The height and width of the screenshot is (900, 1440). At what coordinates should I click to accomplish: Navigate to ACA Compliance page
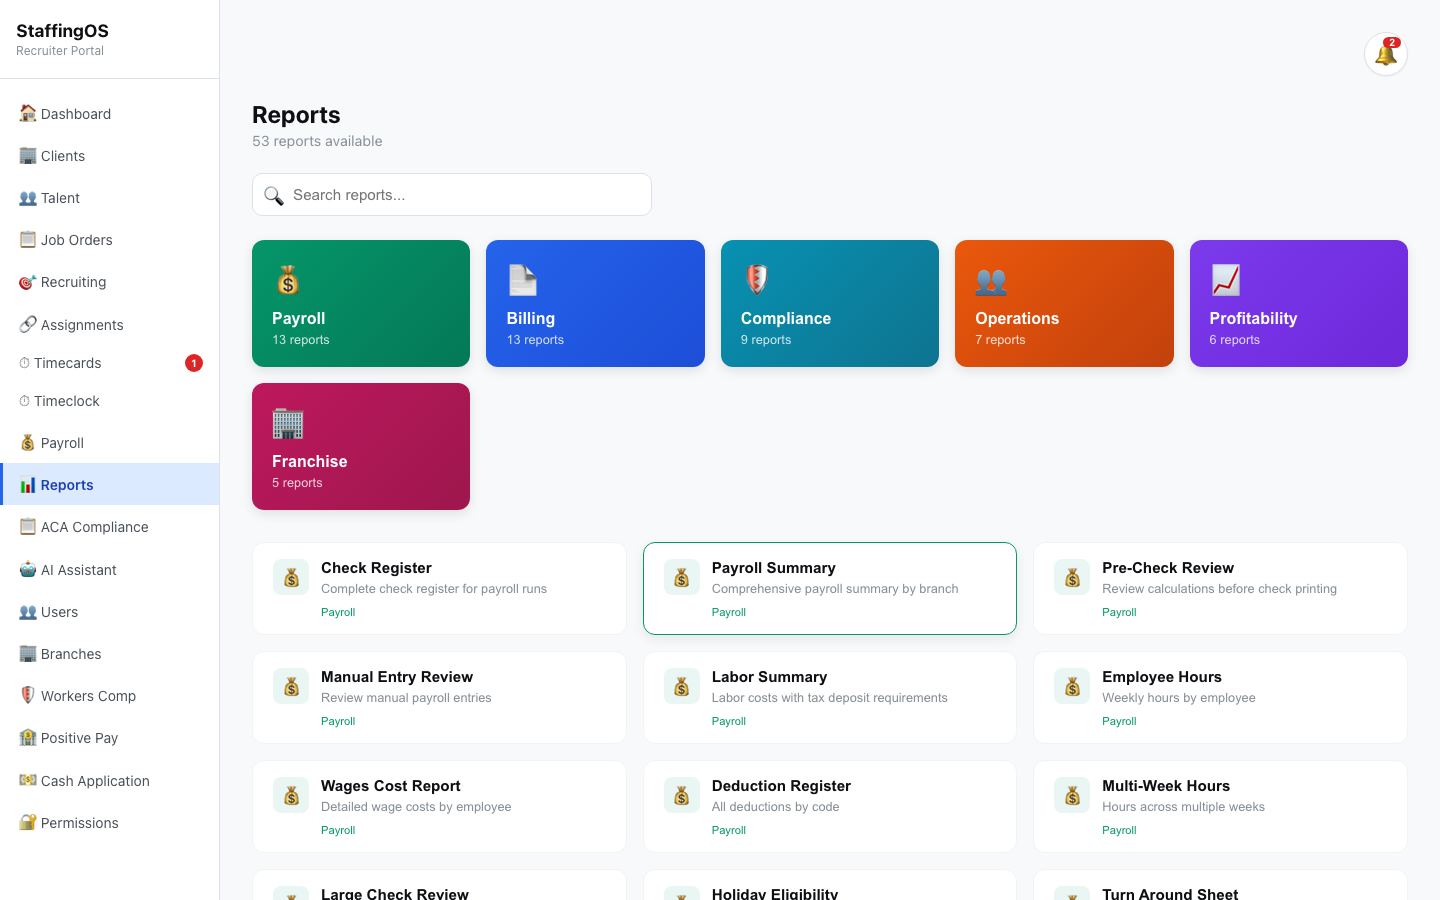(x=94, y=527)
